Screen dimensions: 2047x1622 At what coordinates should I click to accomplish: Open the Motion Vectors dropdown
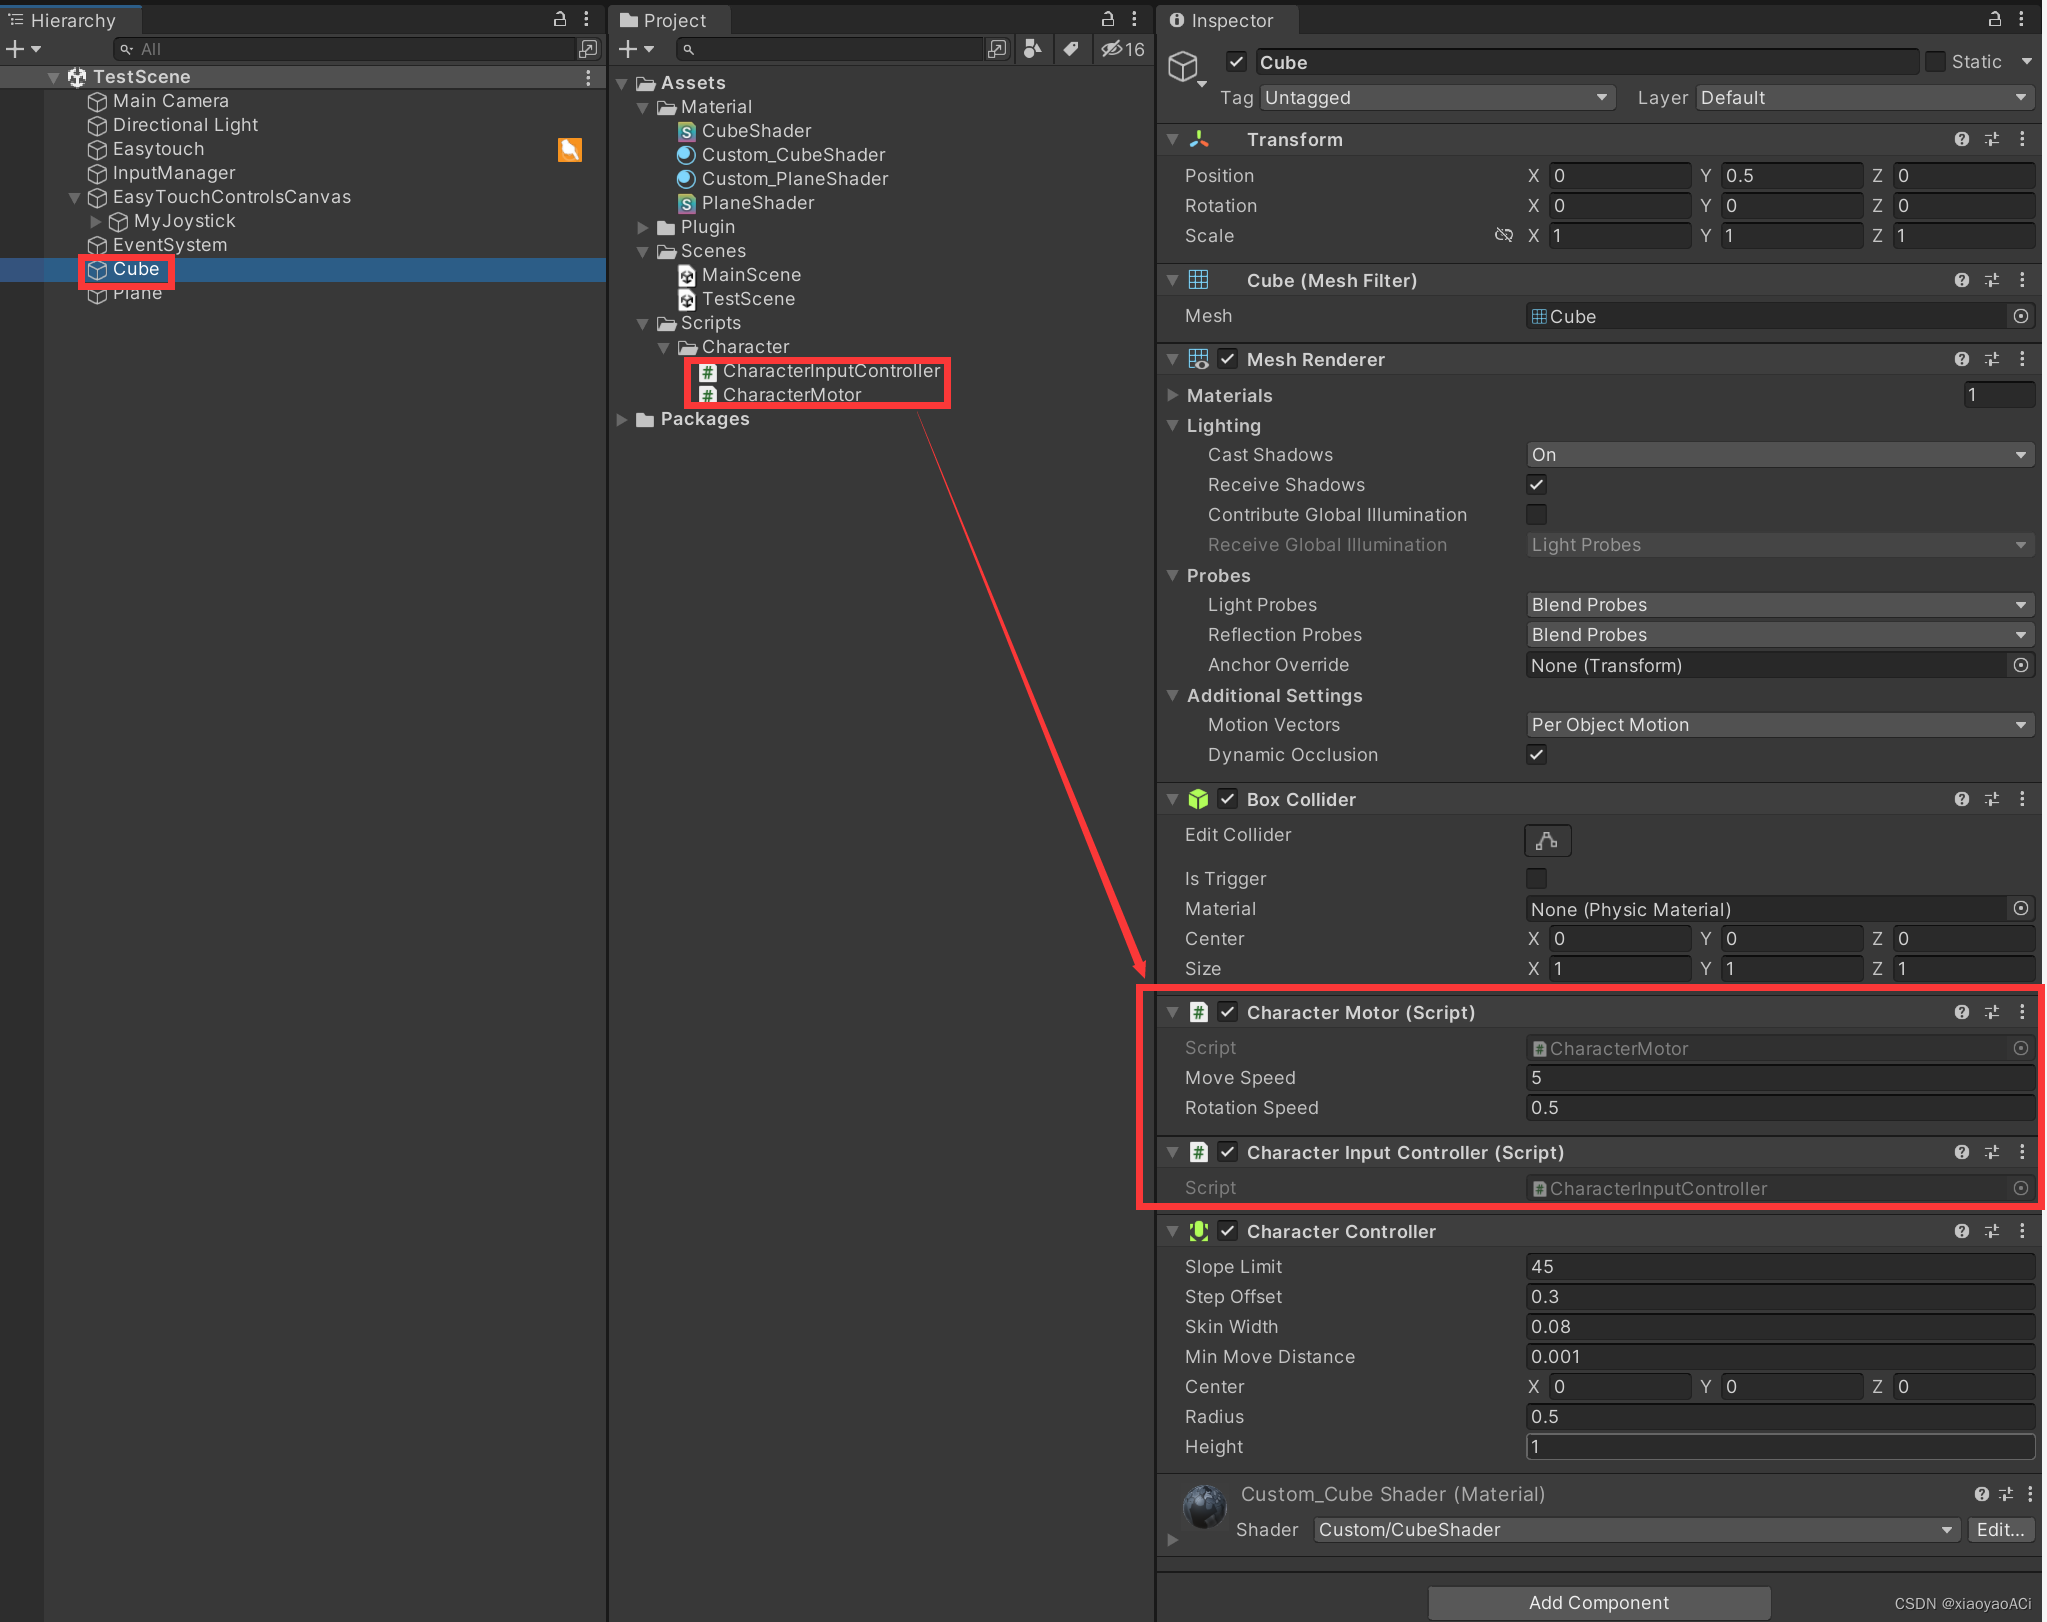(1780, 725)
